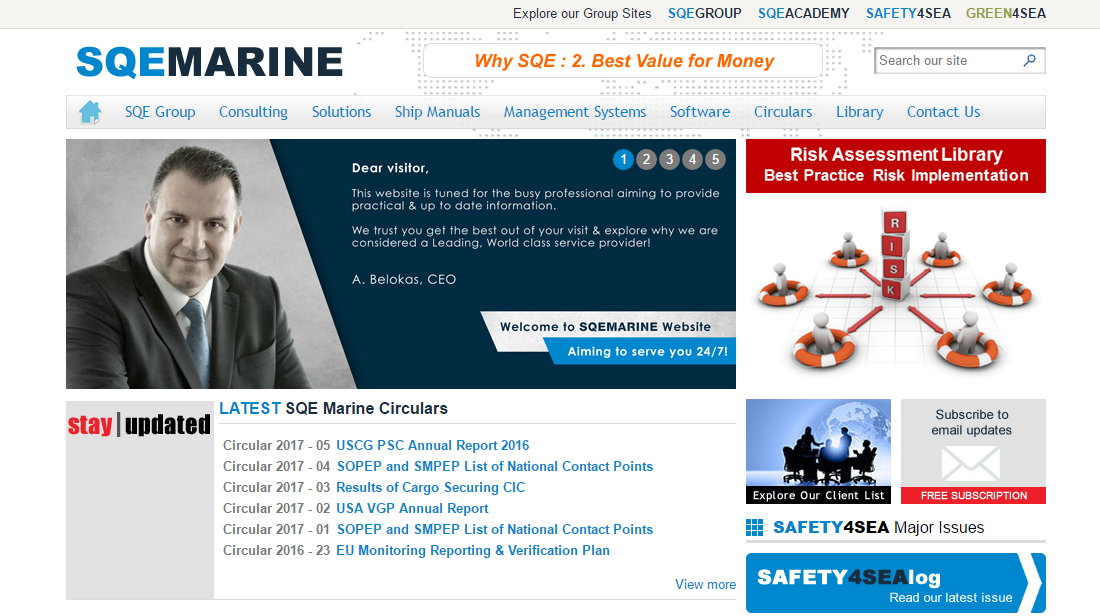Open the Library menu
The width and height of the screenshot is (1100, 616).
pos(859,112)
